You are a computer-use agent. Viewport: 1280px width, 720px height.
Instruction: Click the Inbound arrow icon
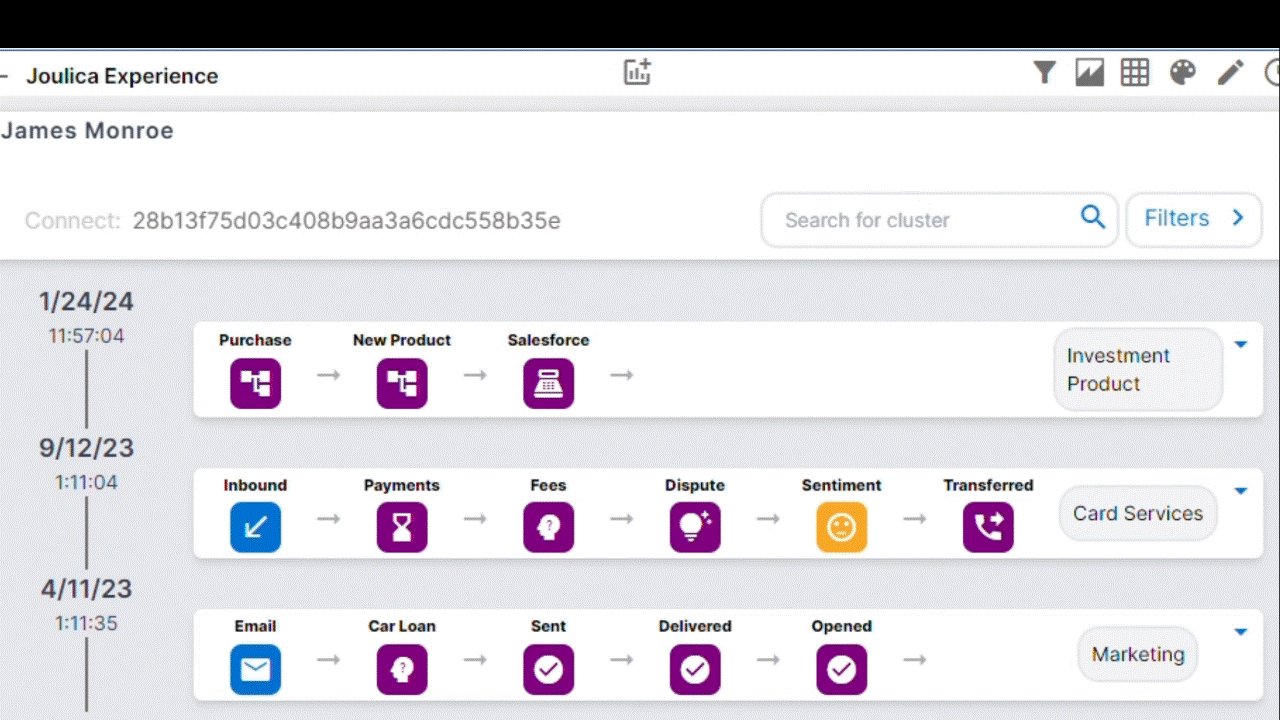pyautogui.click(x=255, y=527)
